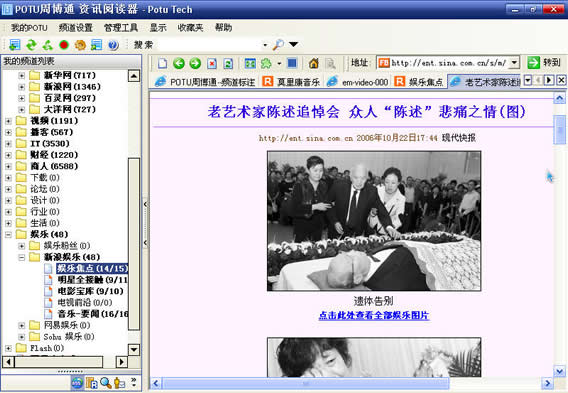This screenshot has height=393, width=568.
Task: Click the magnifier icon at sidebar bottom
Action: coord(106,383)
